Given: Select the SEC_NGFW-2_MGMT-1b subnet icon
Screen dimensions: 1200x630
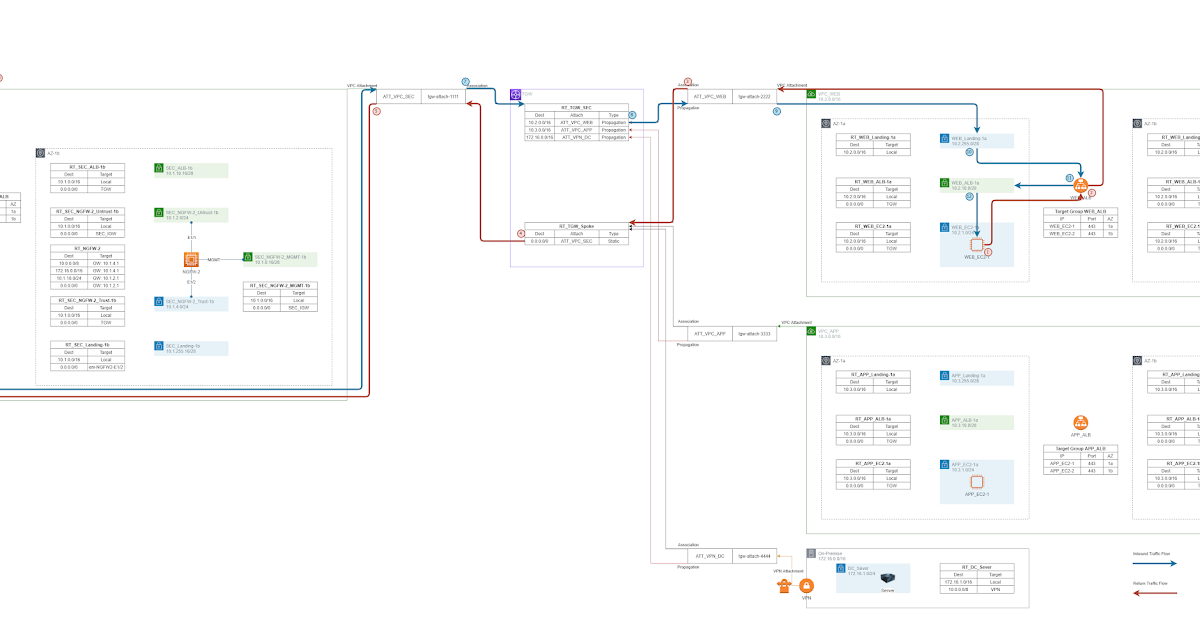Looking at the screenshot, I should pos(246,256).
